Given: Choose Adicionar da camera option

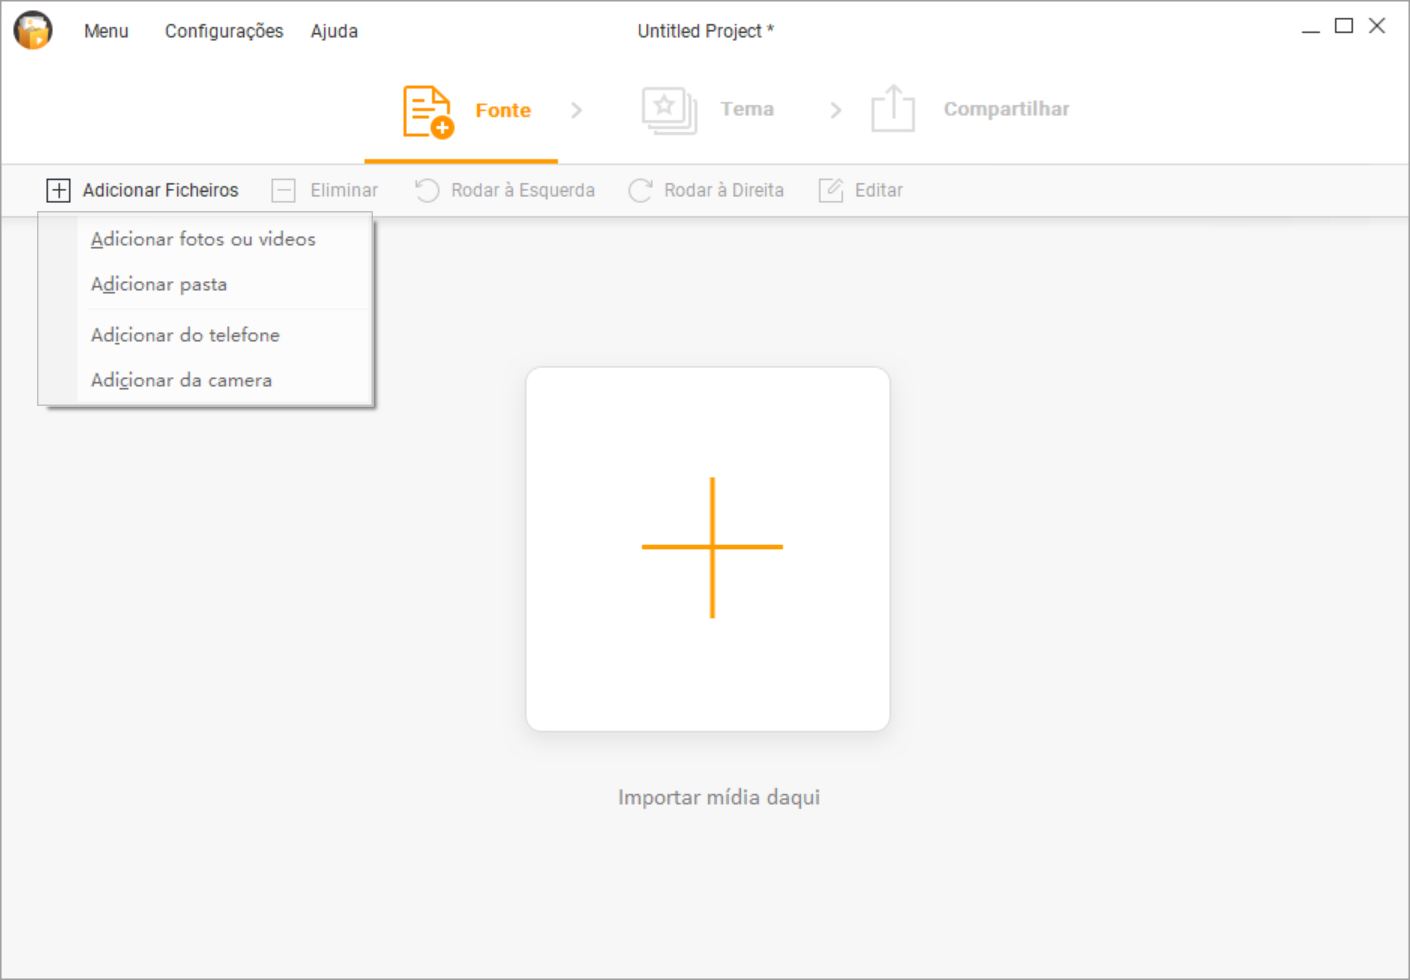Looking at the screenshot, I should point(181,380).
